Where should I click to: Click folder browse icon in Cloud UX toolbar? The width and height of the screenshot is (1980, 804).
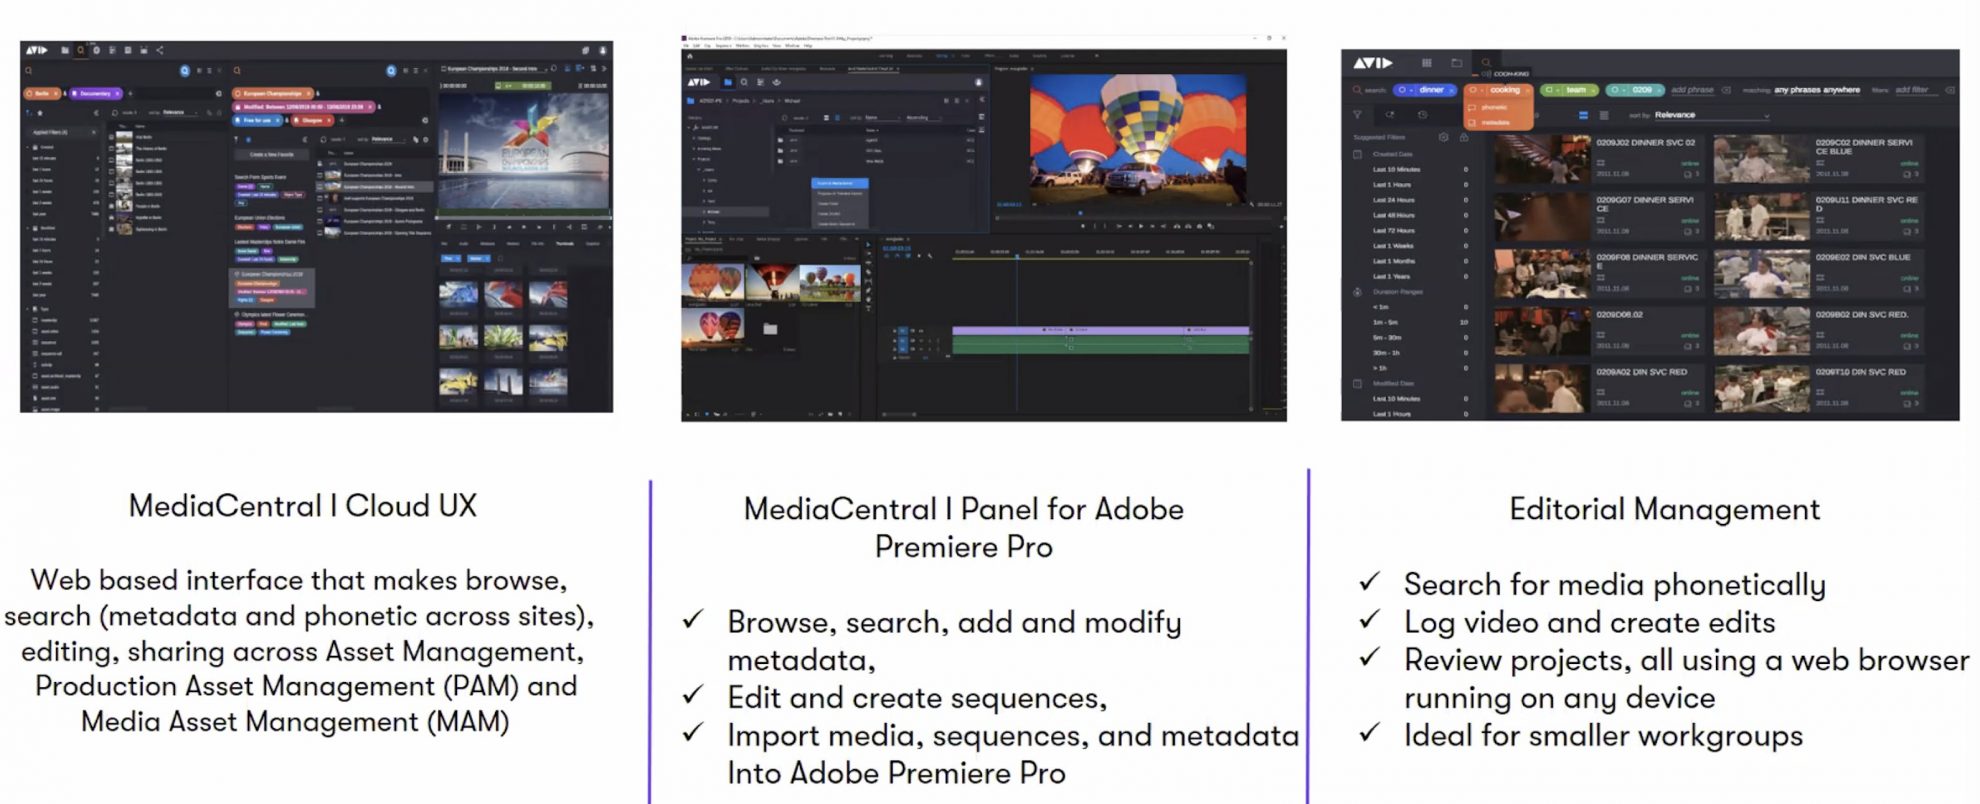(65, 50)
